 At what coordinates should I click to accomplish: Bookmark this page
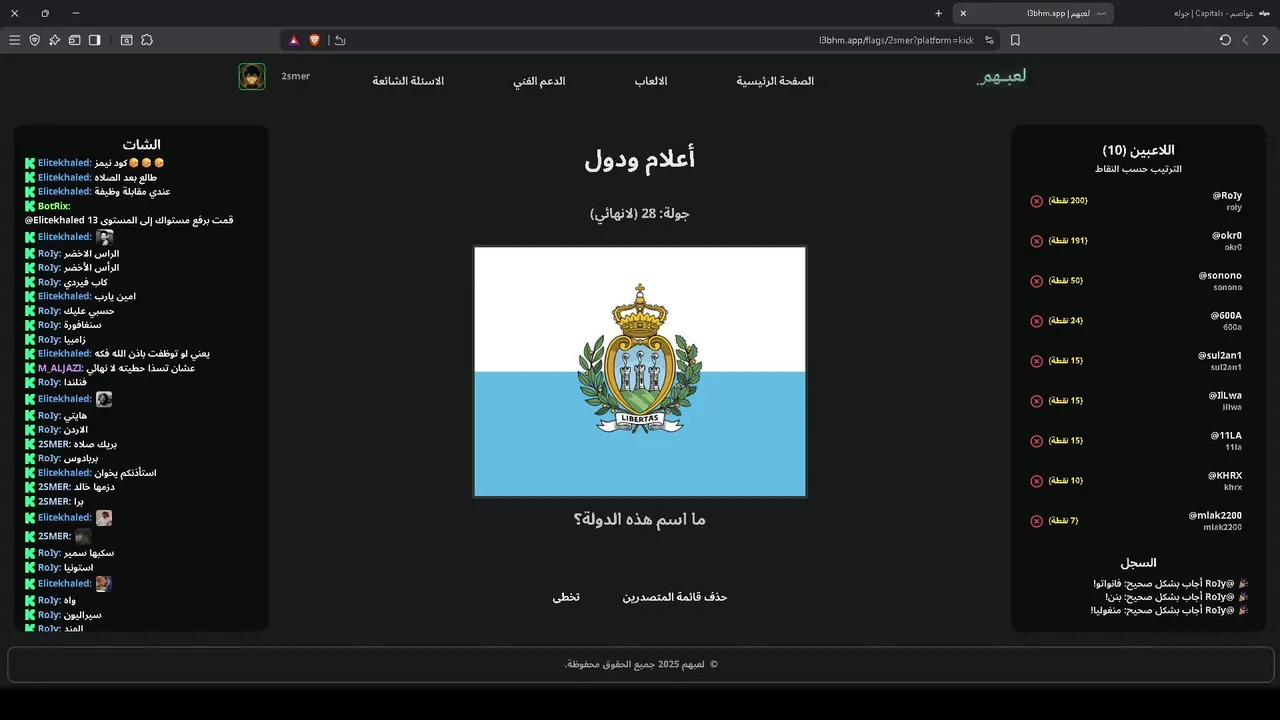tap(1015, 40)
